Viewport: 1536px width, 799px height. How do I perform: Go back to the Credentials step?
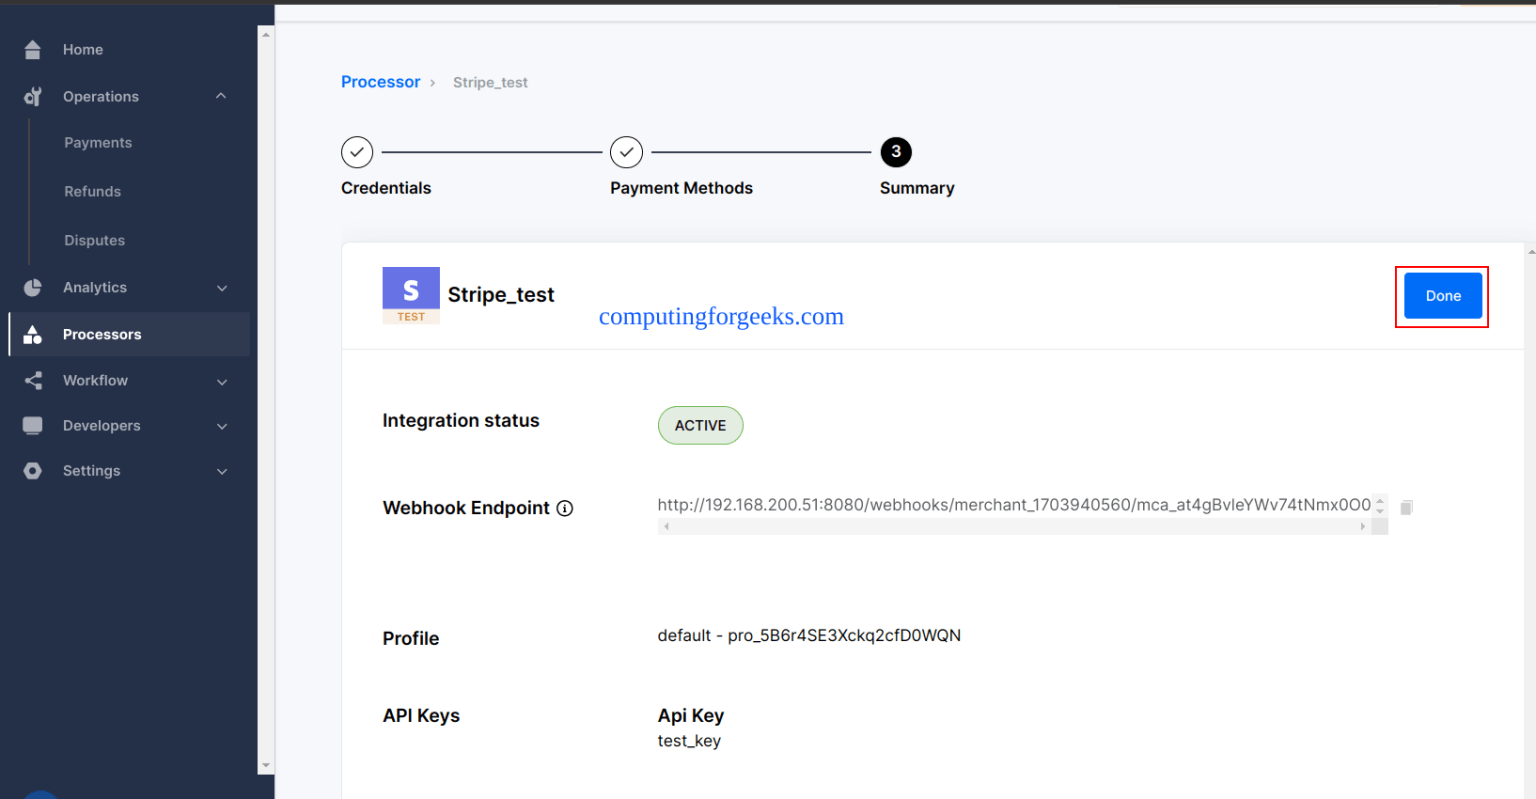(357, 152)
